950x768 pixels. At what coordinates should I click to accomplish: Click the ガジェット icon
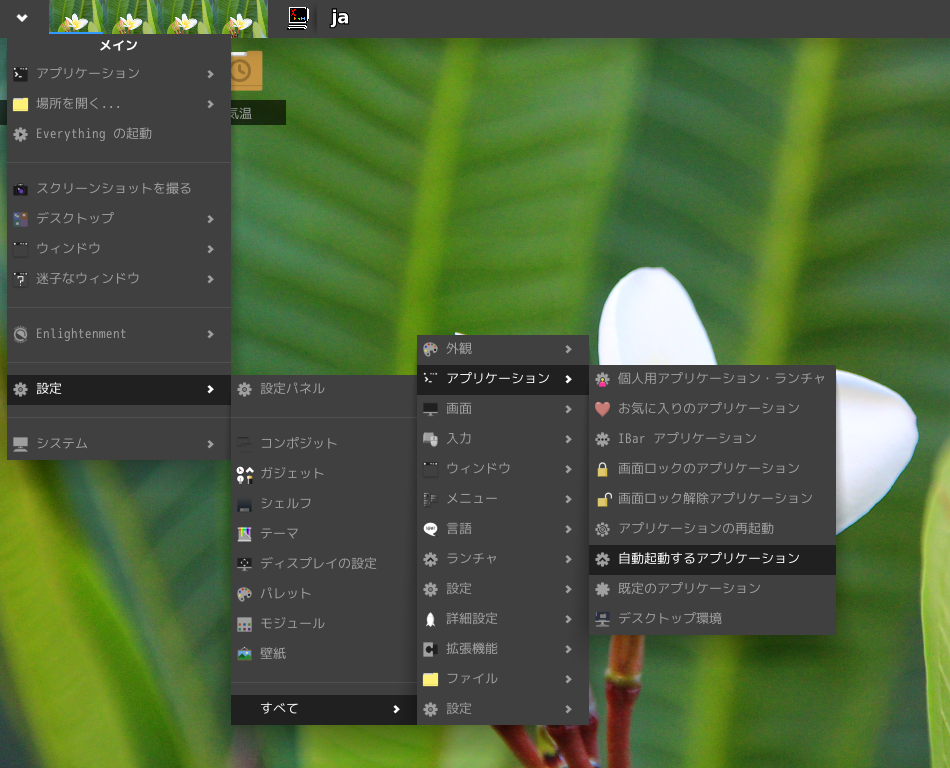[x=244, y=474]
